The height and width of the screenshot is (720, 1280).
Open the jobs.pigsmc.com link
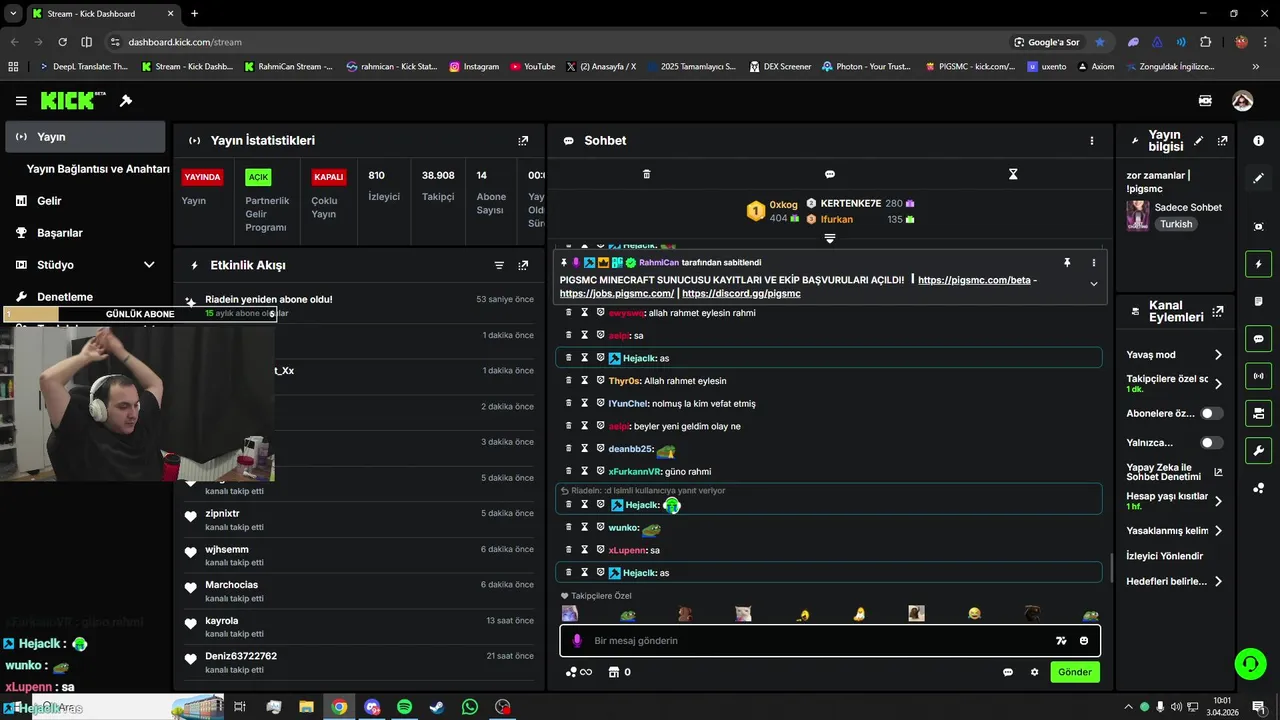click(x=616, y=294)
